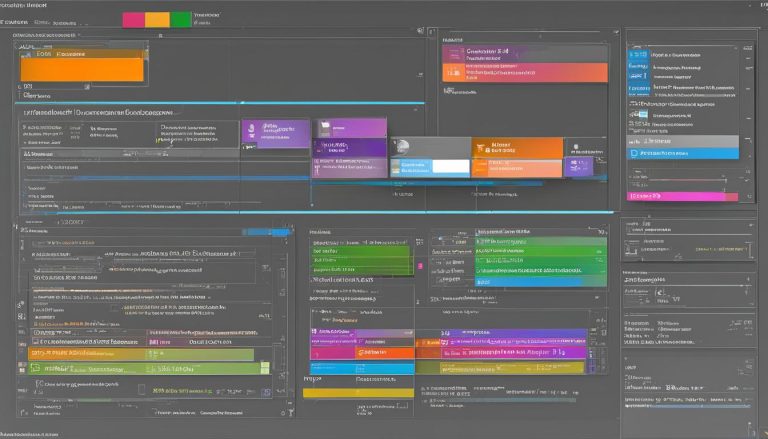Select the round globe icon in the gray block

(x=403, y=146)
